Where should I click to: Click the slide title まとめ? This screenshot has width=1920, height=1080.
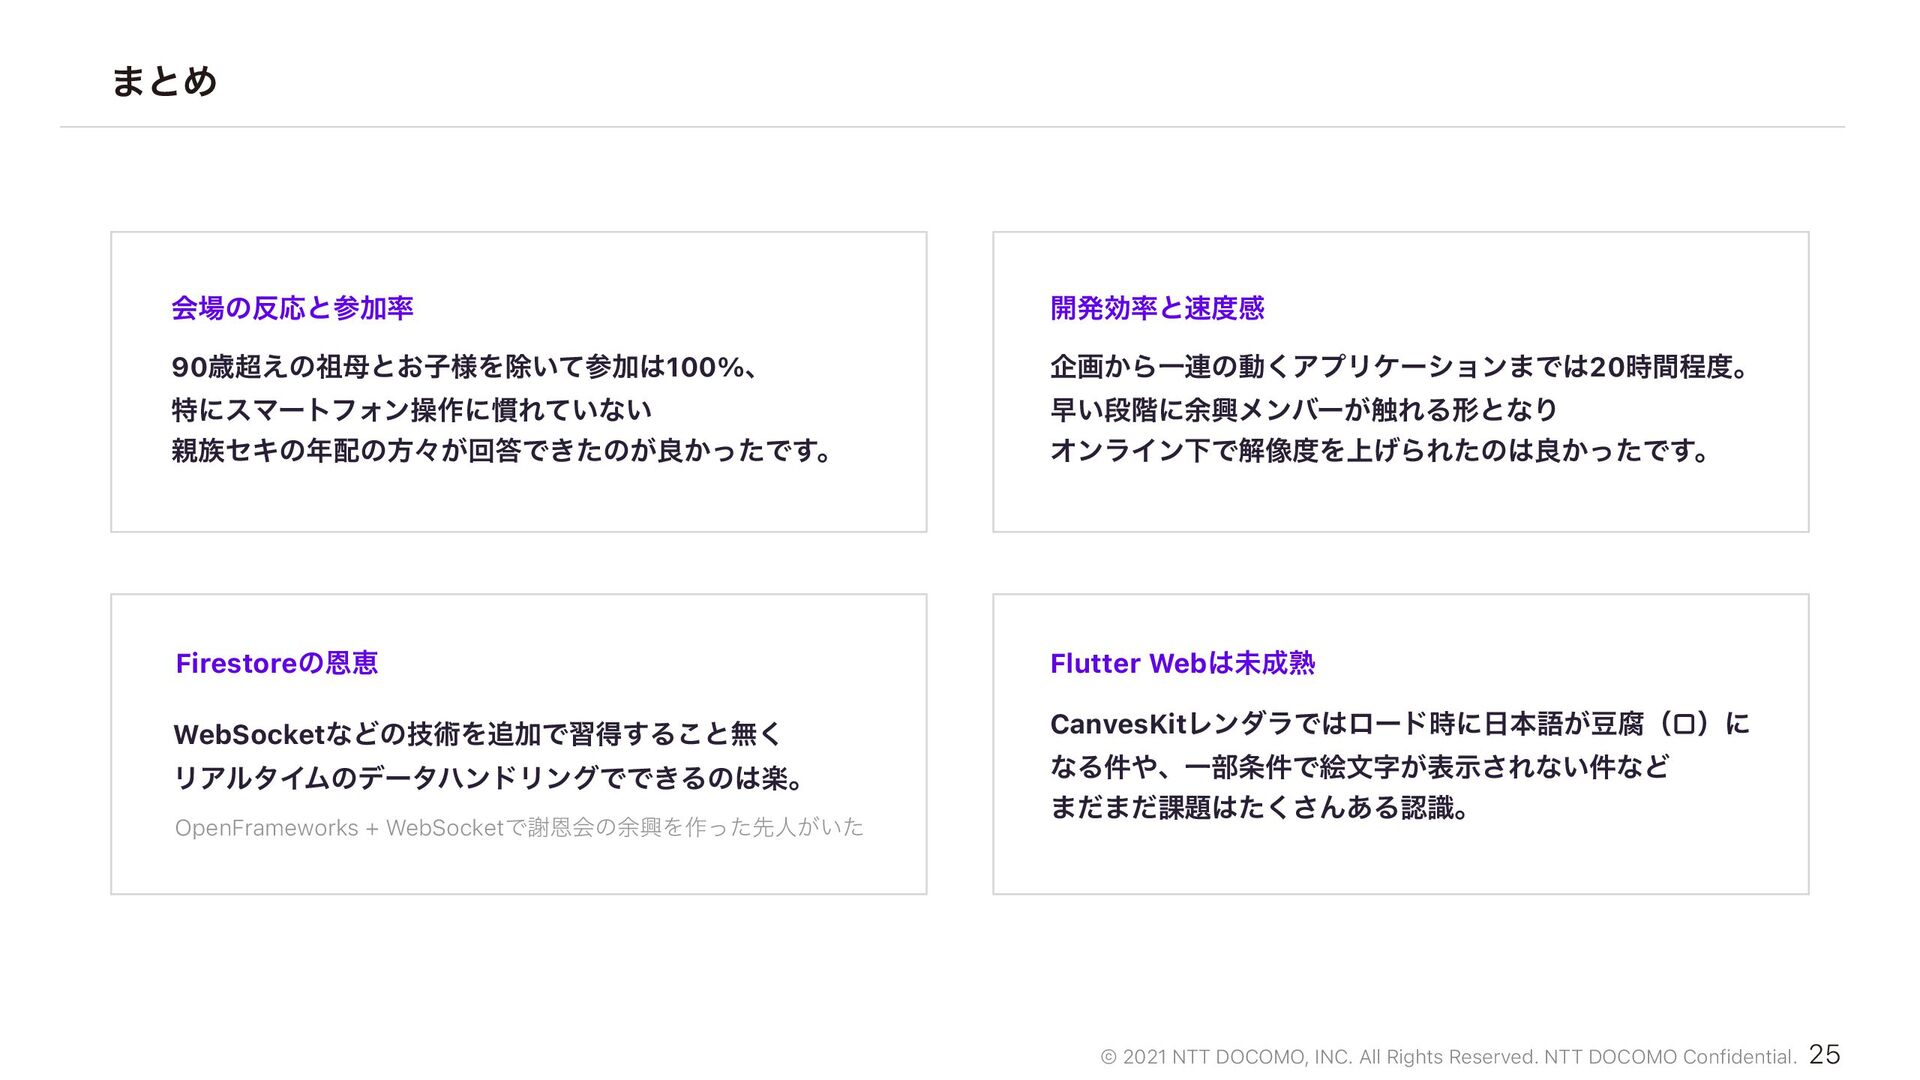164,81
